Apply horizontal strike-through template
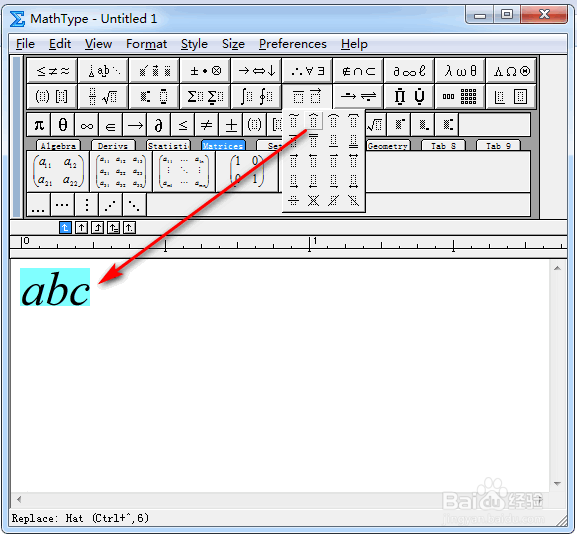577x539 pixels. point(294,201)
